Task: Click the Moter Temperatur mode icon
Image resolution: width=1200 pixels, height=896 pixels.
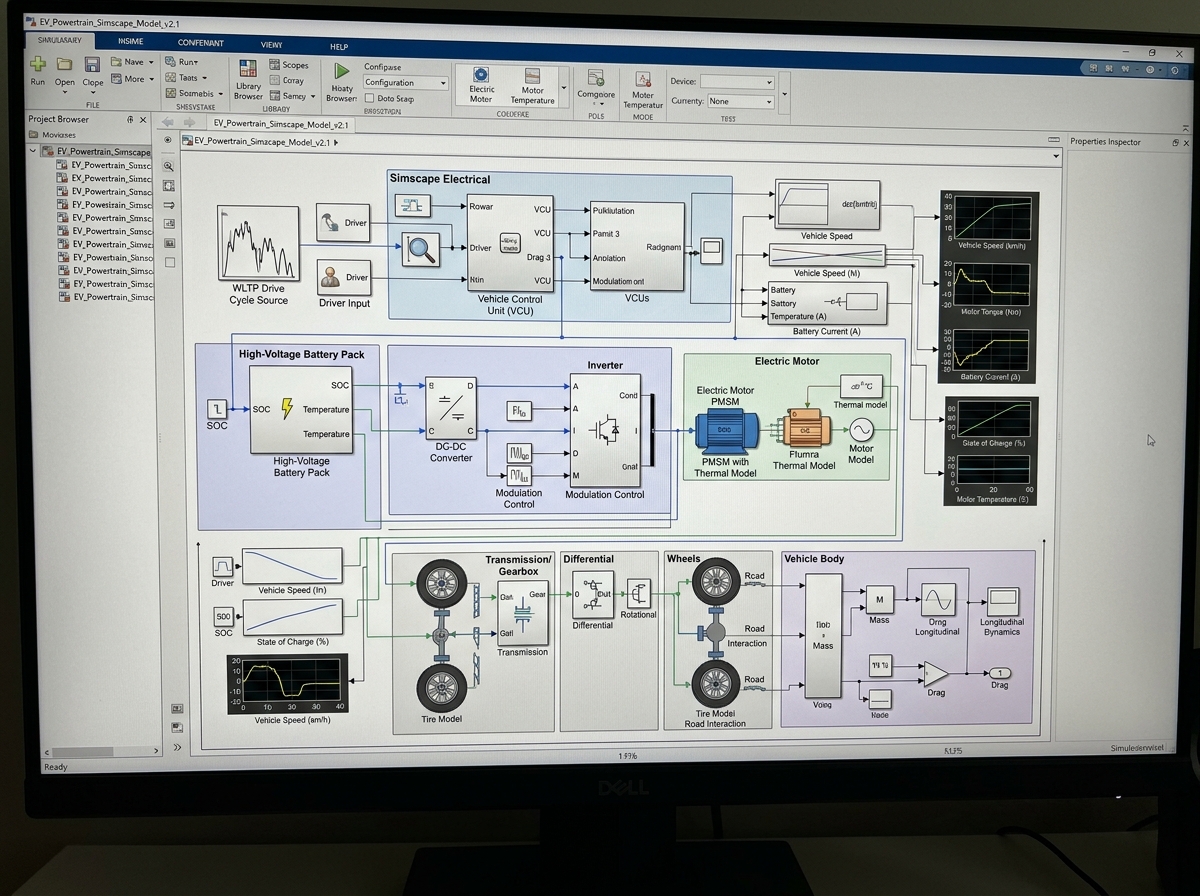Action: (642, 77)
